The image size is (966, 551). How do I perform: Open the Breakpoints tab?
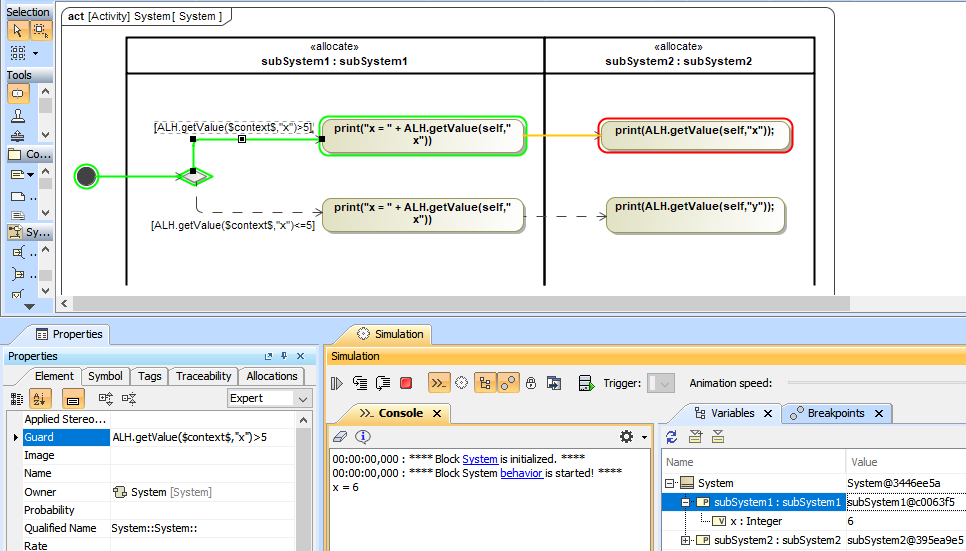tap(835, 413)
